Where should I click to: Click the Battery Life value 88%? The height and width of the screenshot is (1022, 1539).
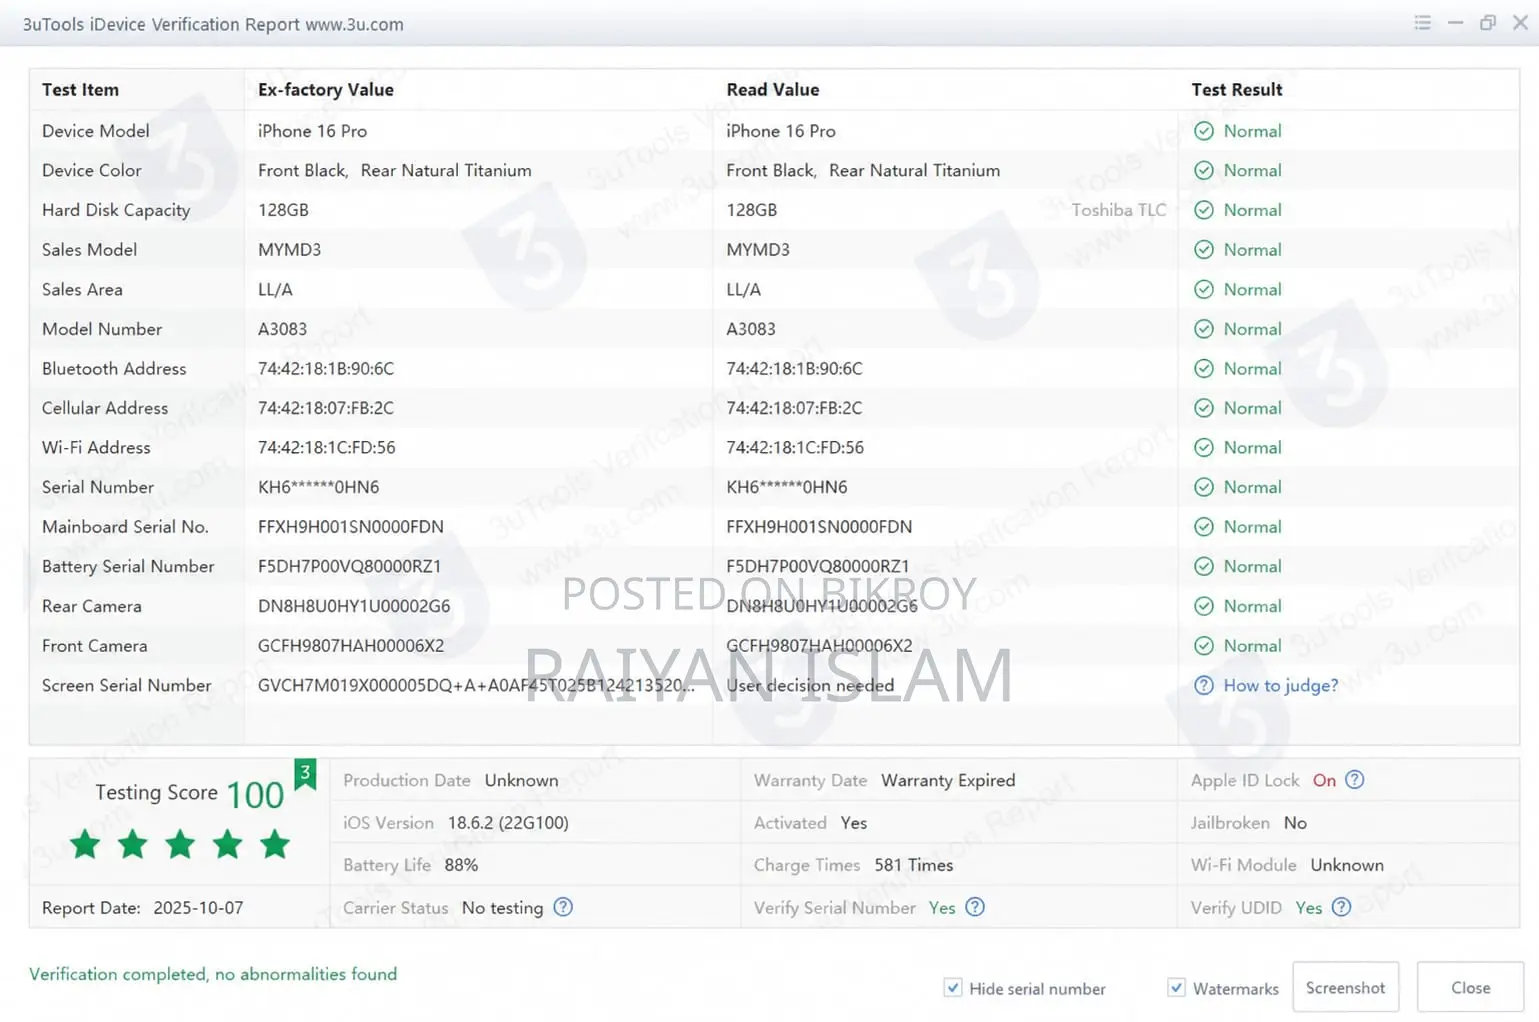click(x=461, y=865)
